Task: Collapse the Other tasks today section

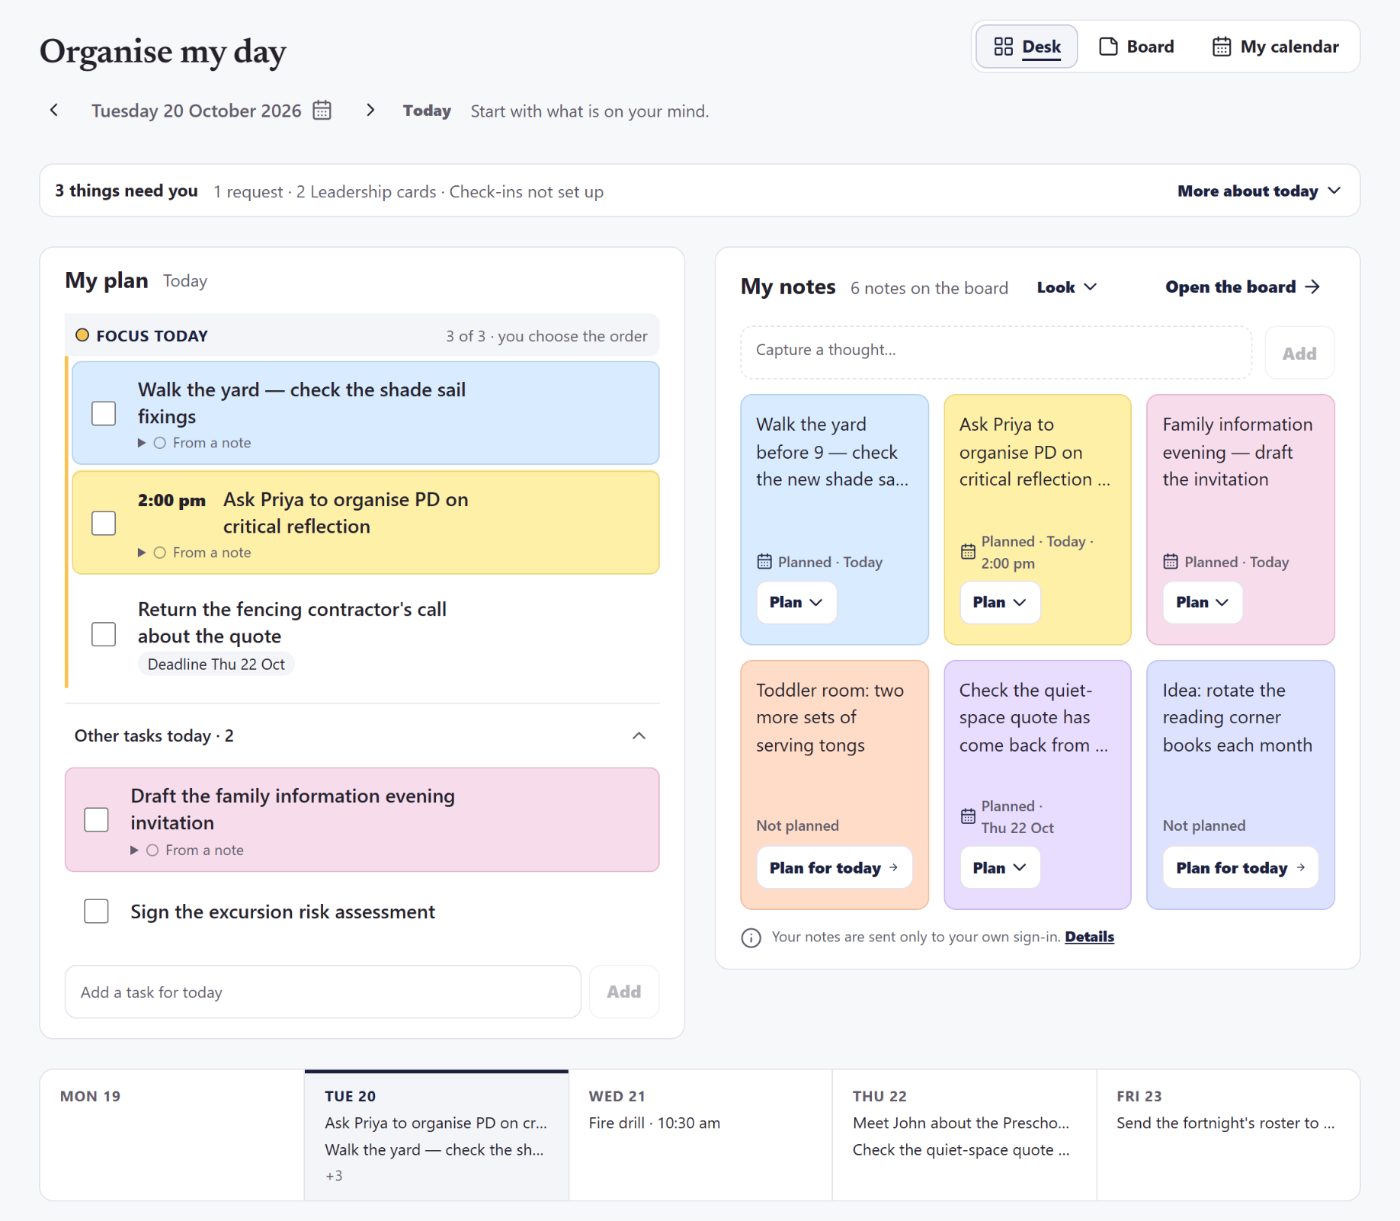Action: coord(639,736)
